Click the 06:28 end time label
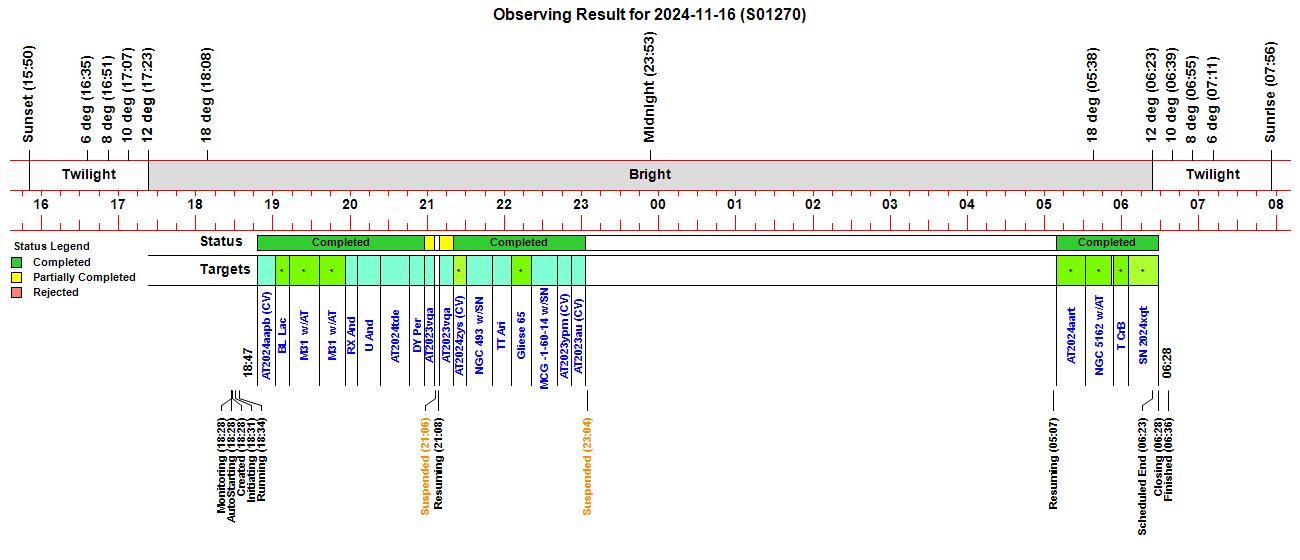This screenshot has height=560, width=1300. point(1167,362)
